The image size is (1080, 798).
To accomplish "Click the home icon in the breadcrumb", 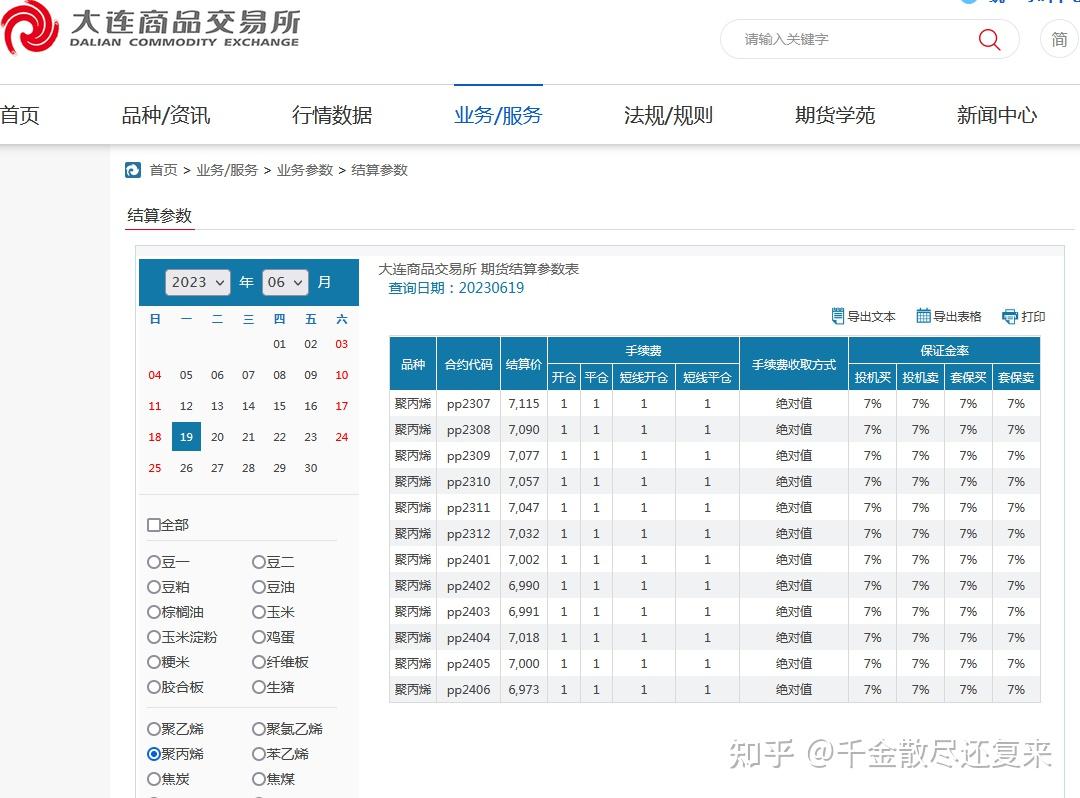I will pos(132,170).
